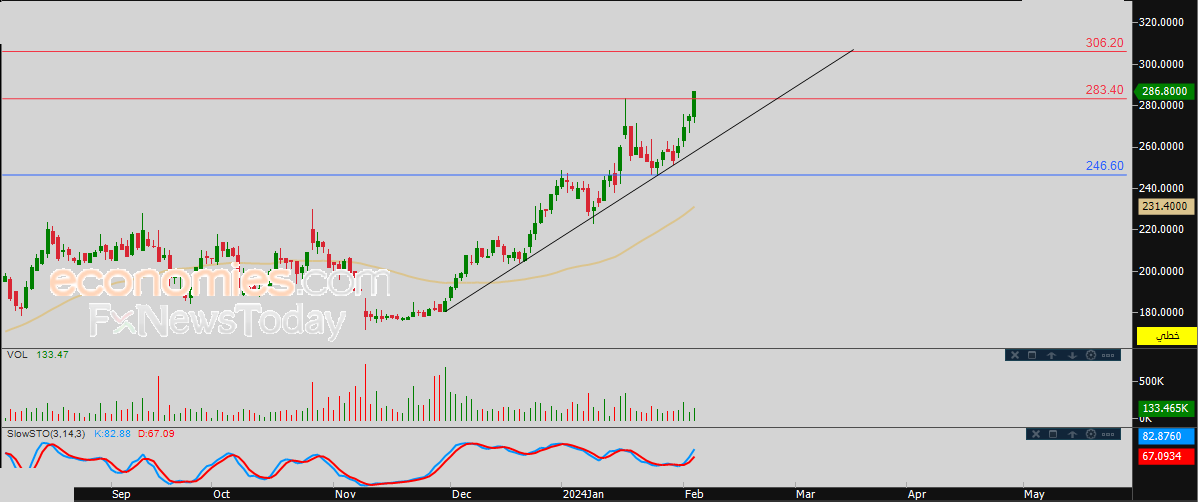Click the Sep label on time axis
The height and width of the screenshot is (502, 1198).
121,494
